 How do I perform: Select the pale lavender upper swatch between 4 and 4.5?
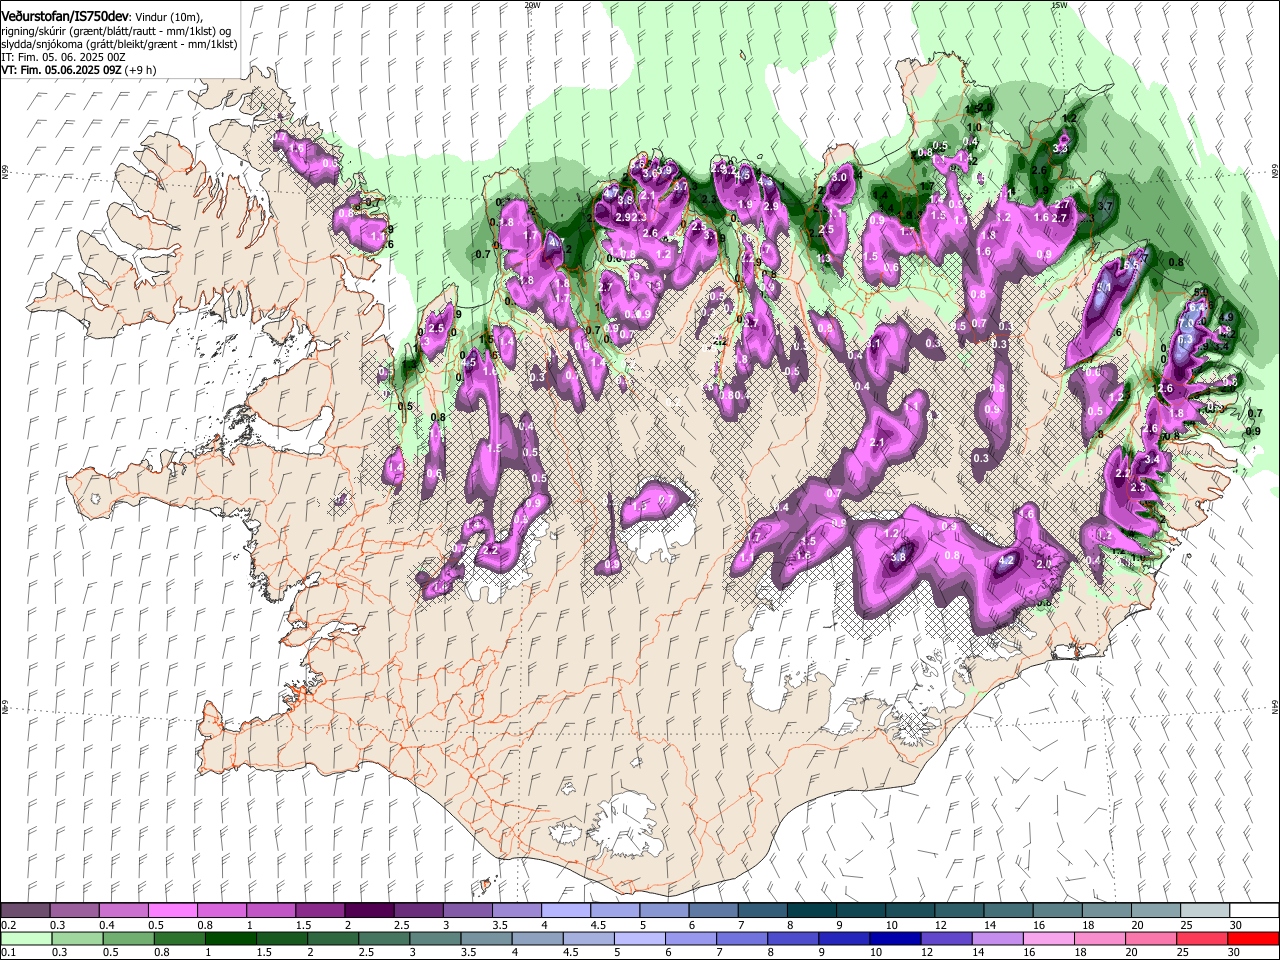[x=566, y=911]
